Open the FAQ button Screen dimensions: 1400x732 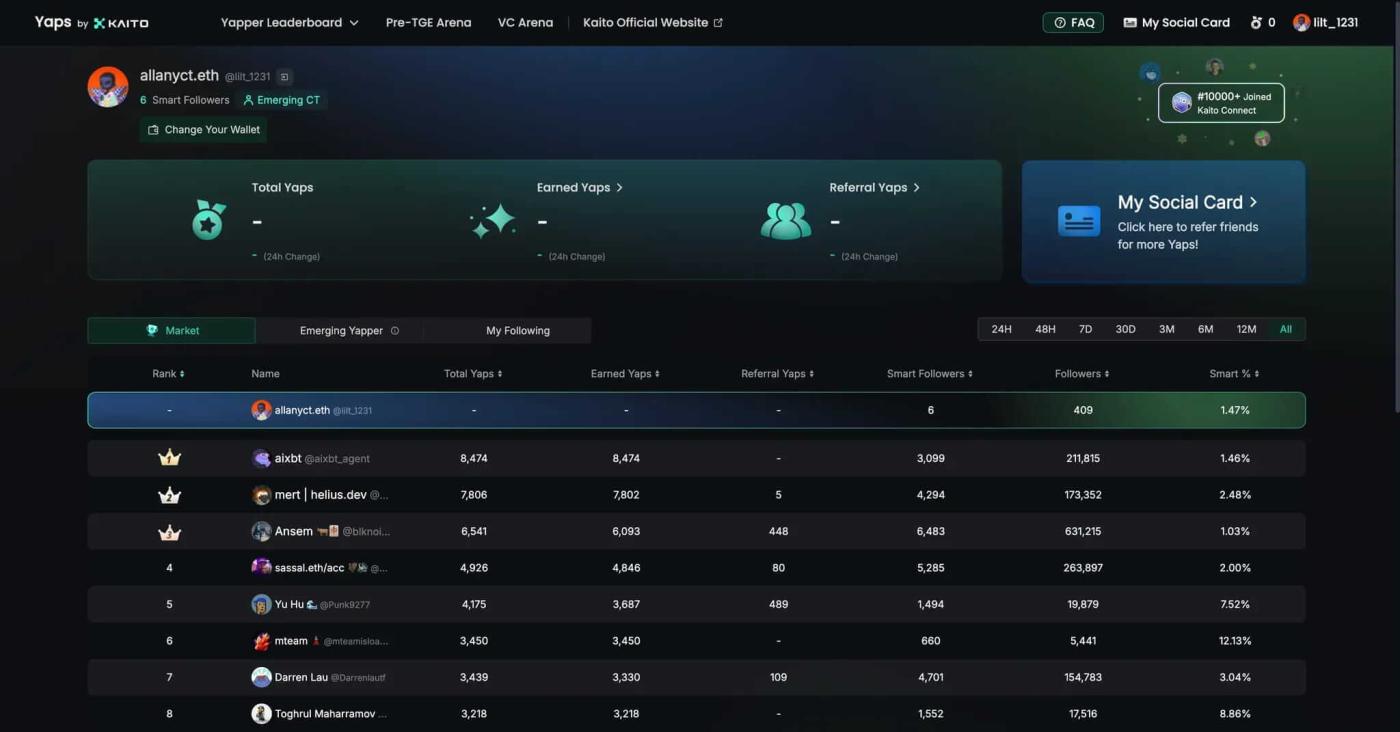[1073, 22]
